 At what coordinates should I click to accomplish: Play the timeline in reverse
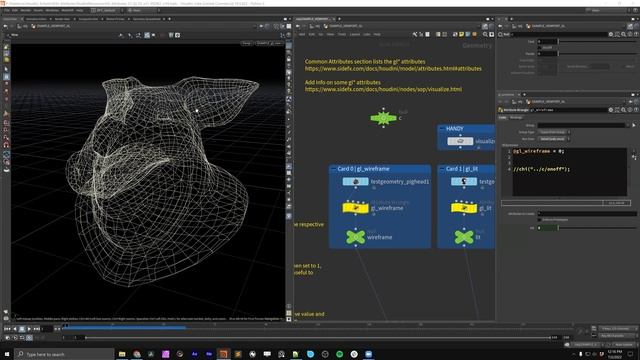[x=15, y=329]
